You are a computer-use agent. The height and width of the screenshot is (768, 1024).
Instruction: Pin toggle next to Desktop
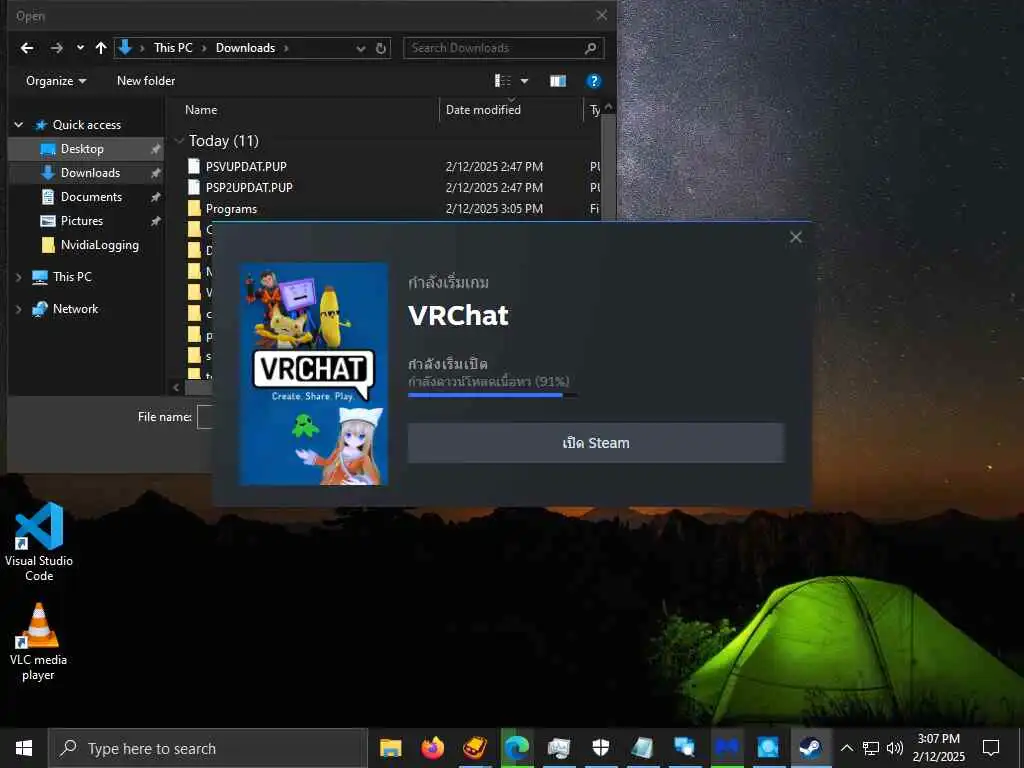(155, 150)
